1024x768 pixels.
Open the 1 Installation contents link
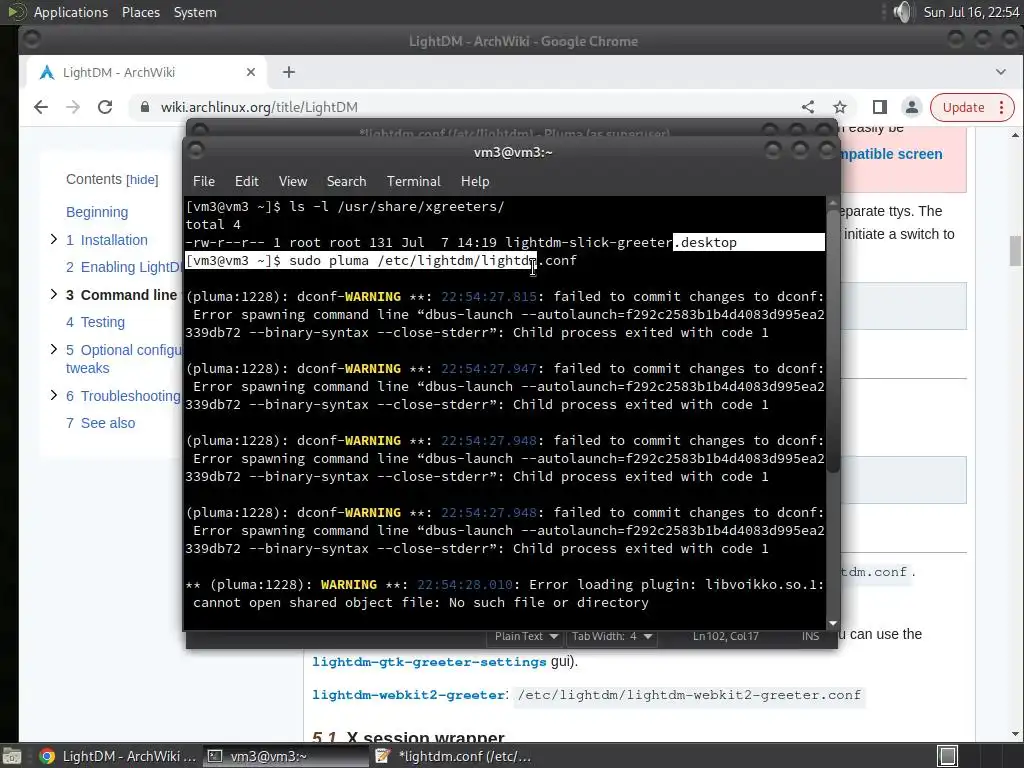click(106, 240)
